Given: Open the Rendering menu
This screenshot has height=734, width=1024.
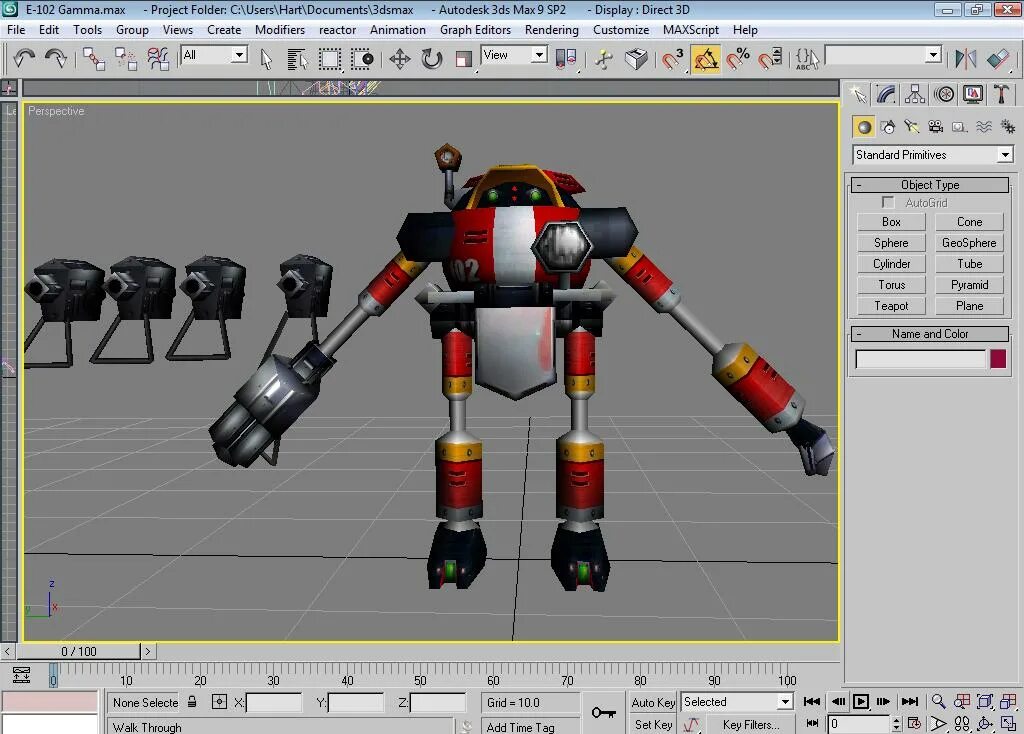Looking at the screenshot, I should [x=552, y=30].
